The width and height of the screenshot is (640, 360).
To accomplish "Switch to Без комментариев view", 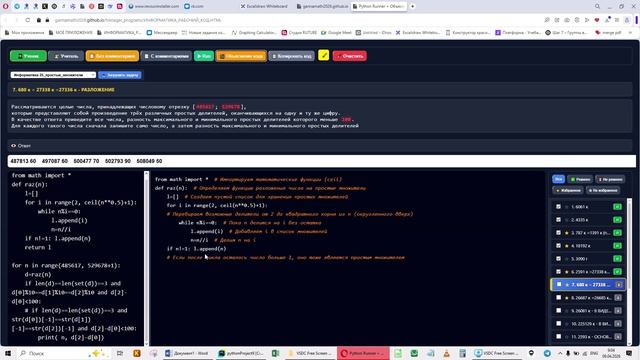I will pos(112,56).
